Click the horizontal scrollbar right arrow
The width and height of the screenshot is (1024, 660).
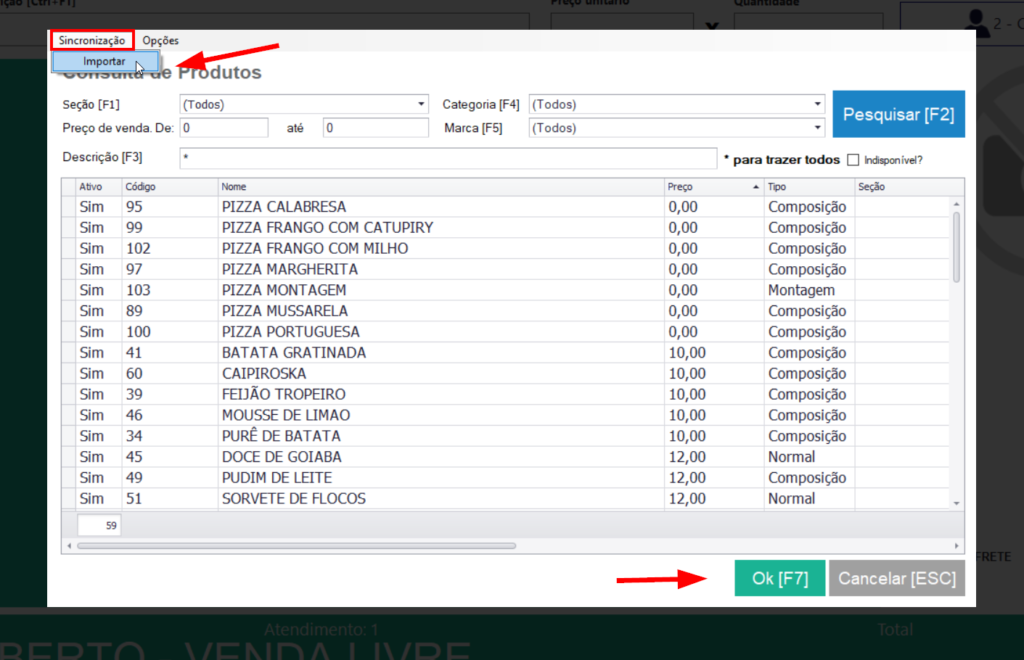click(957, 546)
